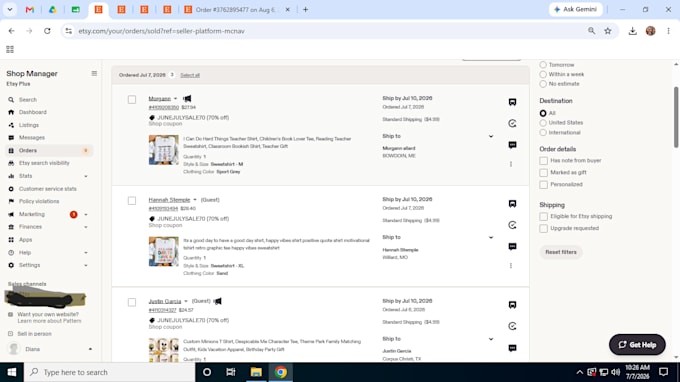Open the Google Drive pinned tab
The image size is (680, 382).
pyautogui.click(x=52, y=10)
